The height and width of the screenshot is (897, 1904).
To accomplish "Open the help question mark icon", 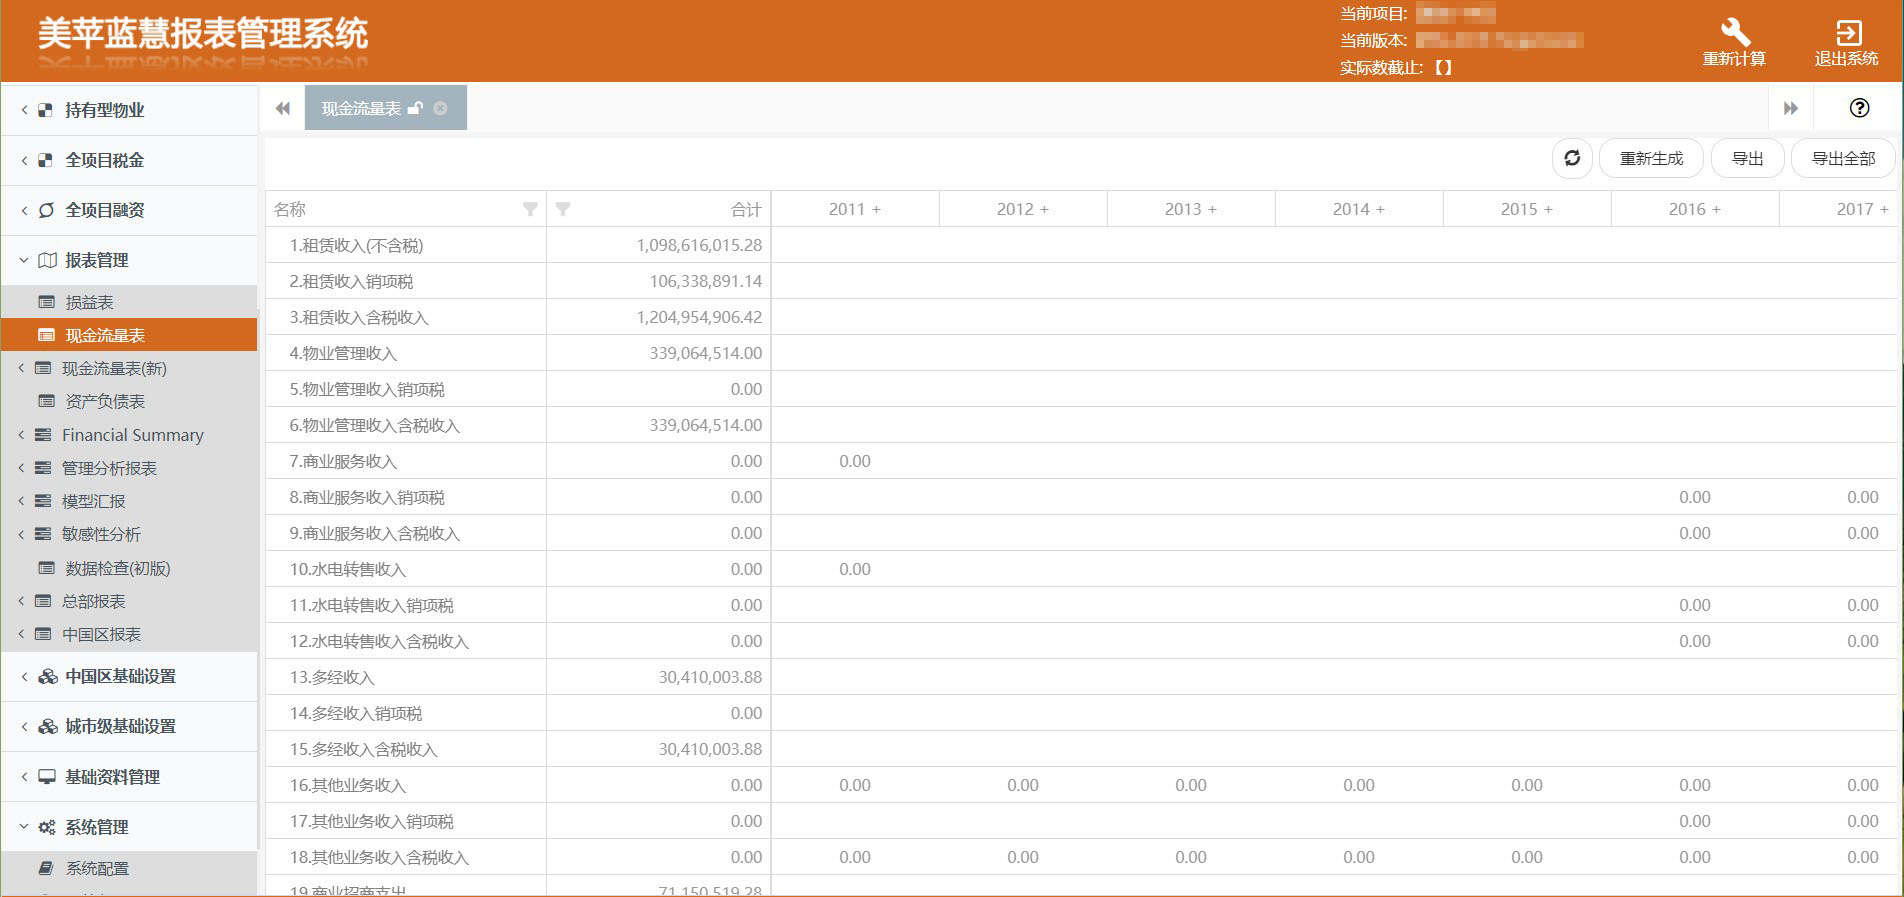I will 1859,108.
